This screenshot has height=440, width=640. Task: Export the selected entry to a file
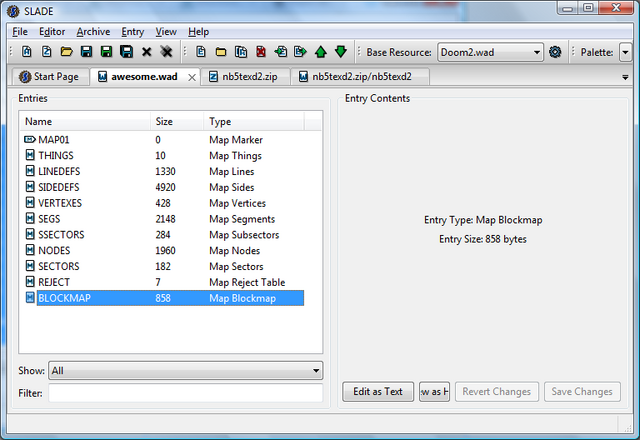click(x=301, y=52)
